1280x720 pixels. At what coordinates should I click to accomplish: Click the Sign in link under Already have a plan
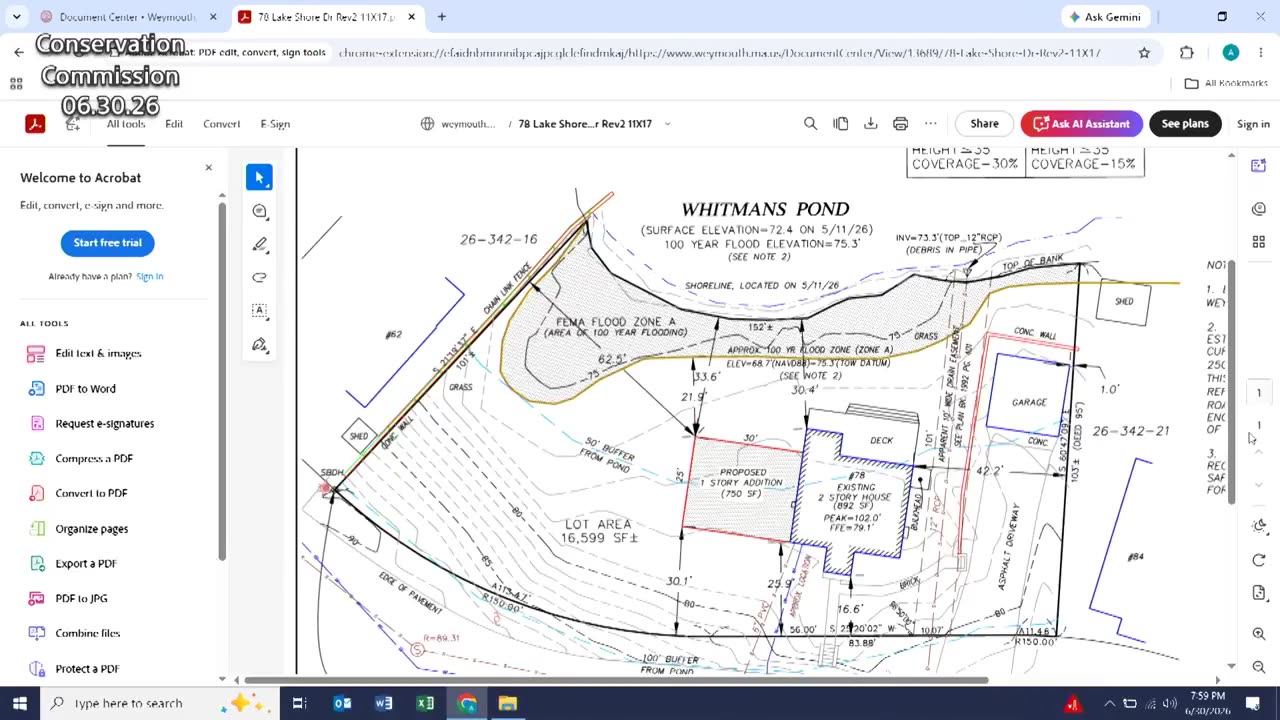click(x=149, y=276)
